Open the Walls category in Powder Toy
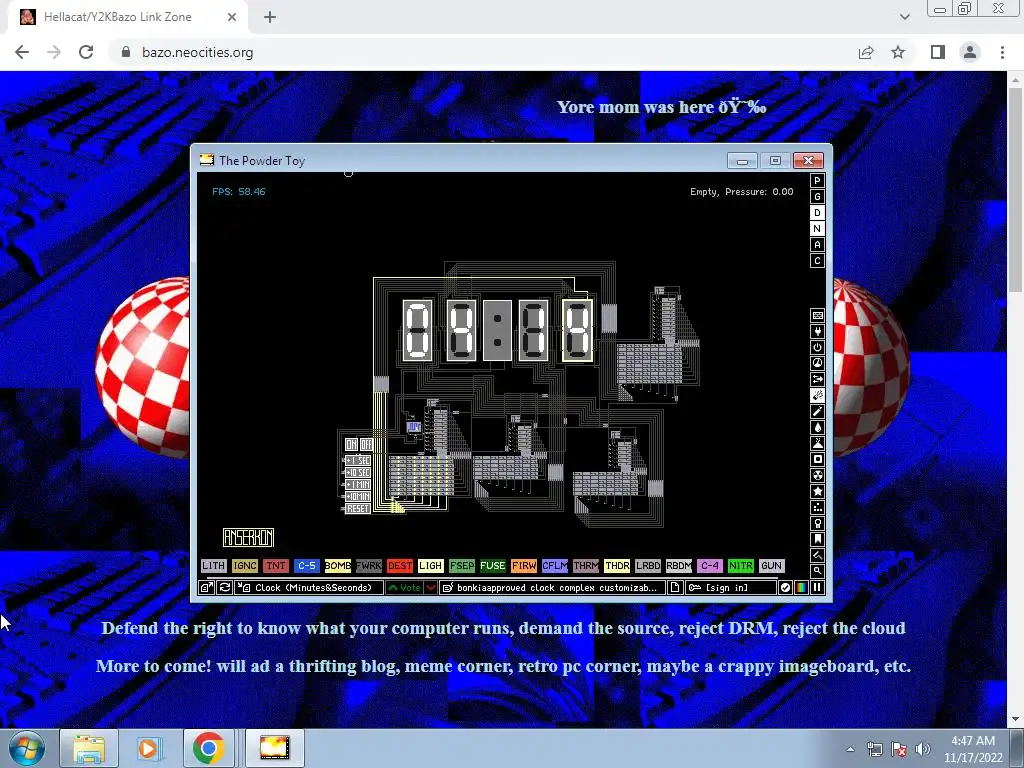Screen dimensions: 1024x768 817,315
